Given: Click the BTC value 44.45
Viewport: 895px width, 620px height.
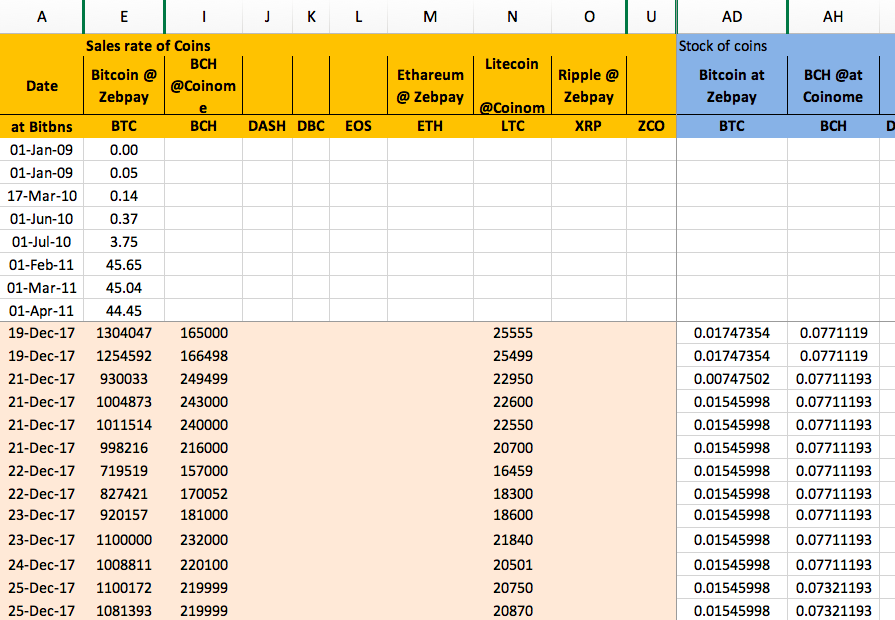Looking at the screenshot, I should [x=124, y=311].
